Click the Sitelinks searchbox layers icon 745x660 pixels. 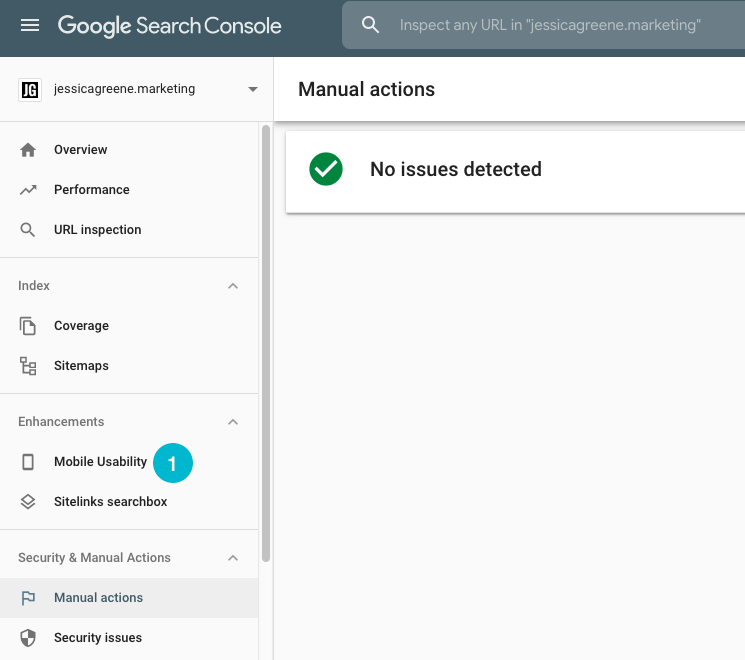tap(28, 502)
